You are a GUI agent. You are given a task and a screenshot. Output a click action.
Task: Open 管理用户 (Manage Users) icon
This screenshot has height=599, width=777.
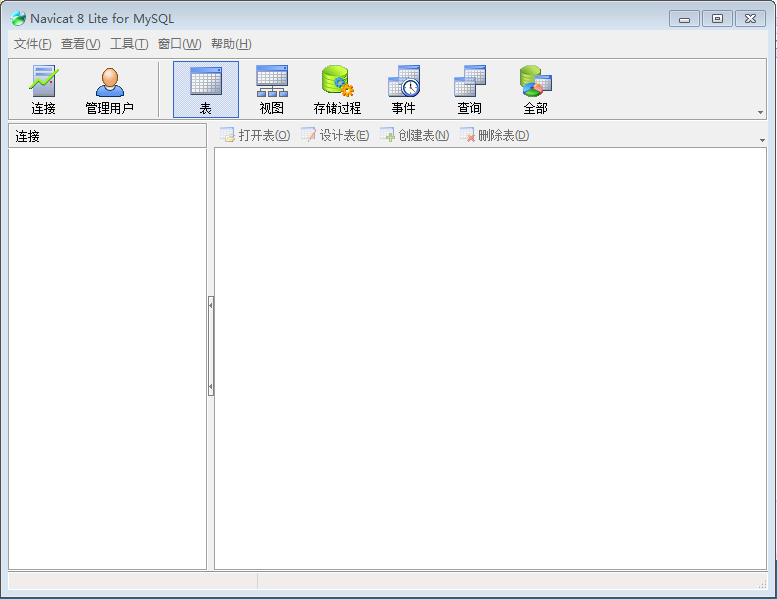pos(109,89)
